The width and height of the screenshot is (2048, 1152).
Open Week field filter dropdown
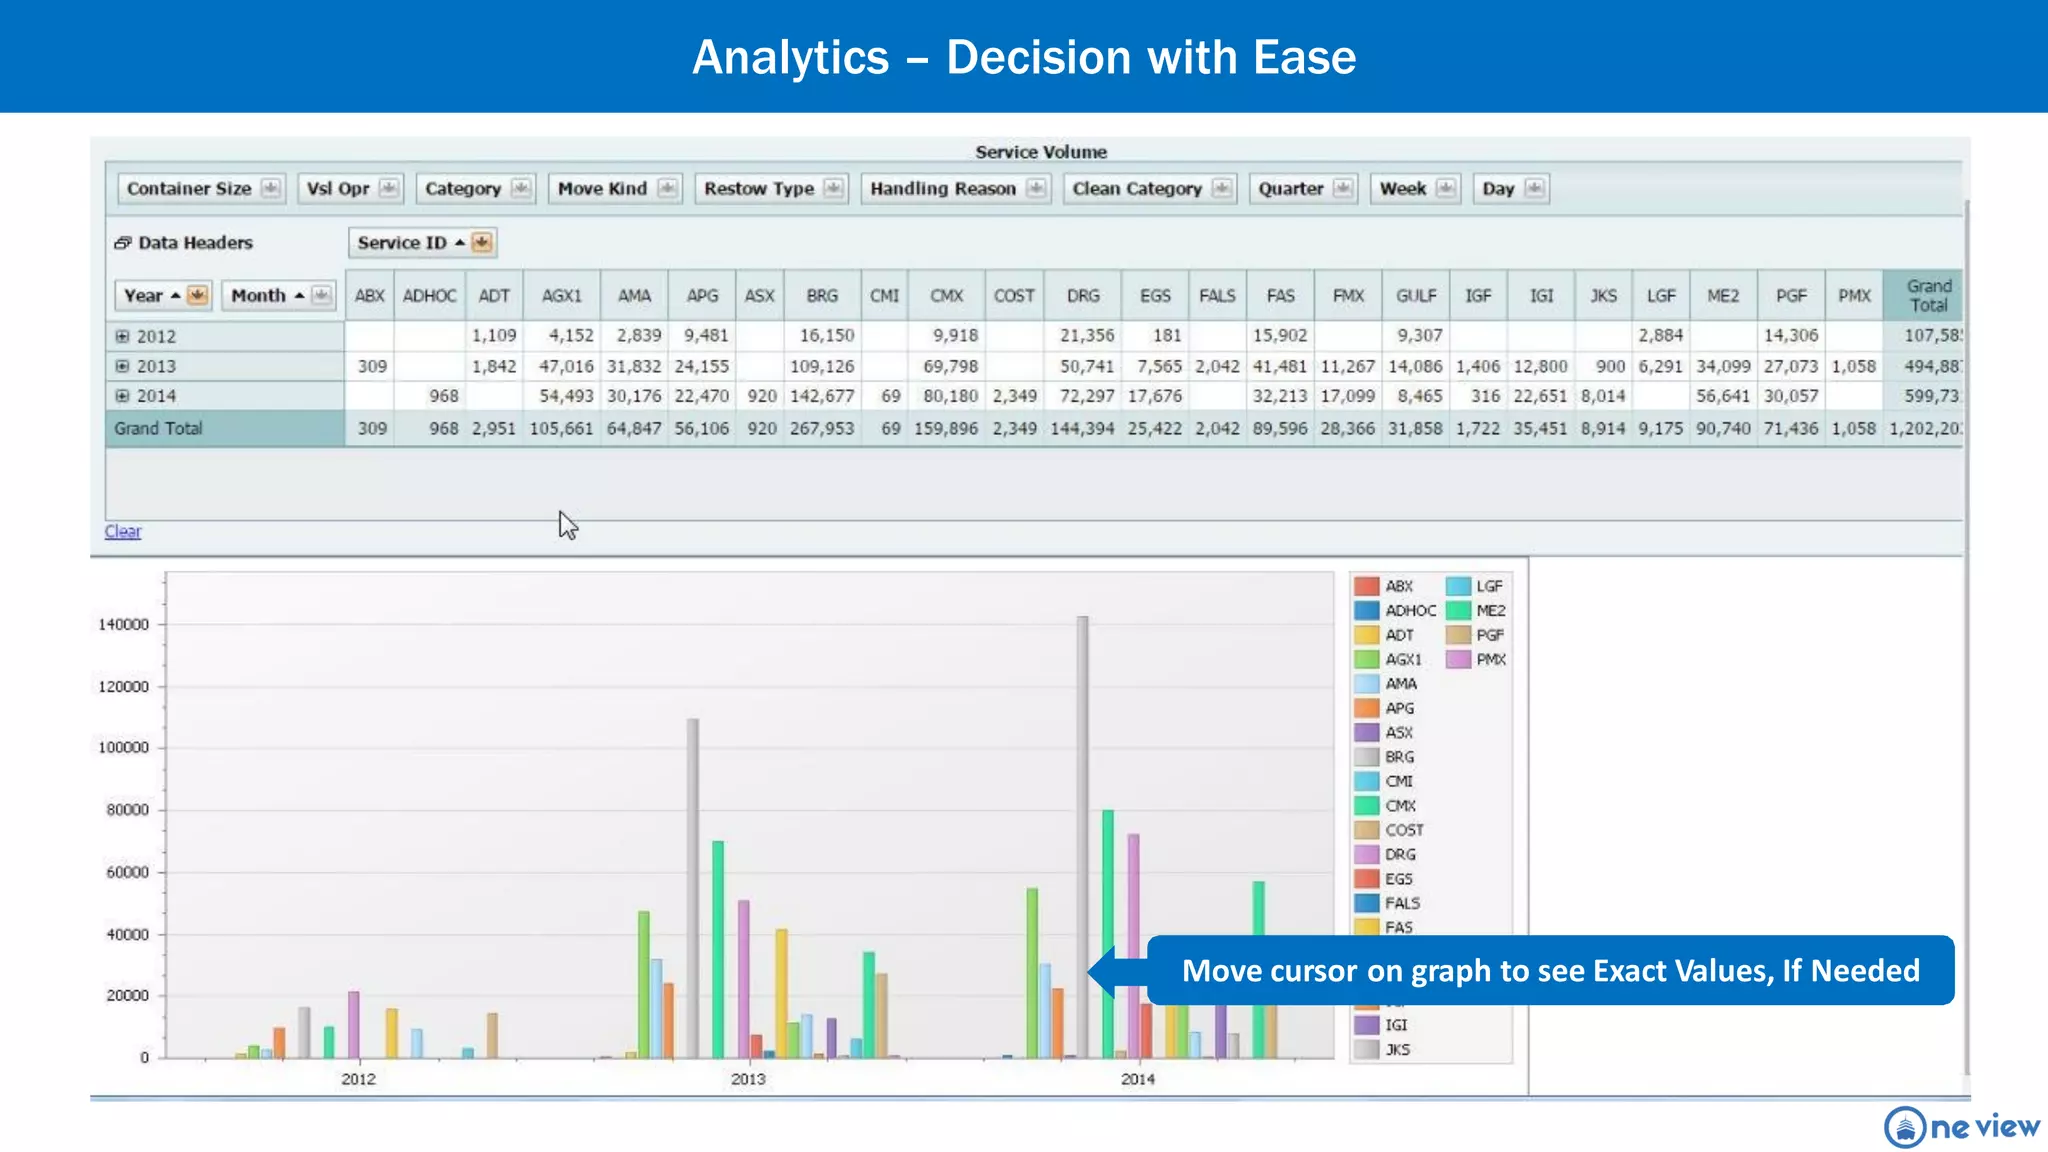(x=1445, y=188)
